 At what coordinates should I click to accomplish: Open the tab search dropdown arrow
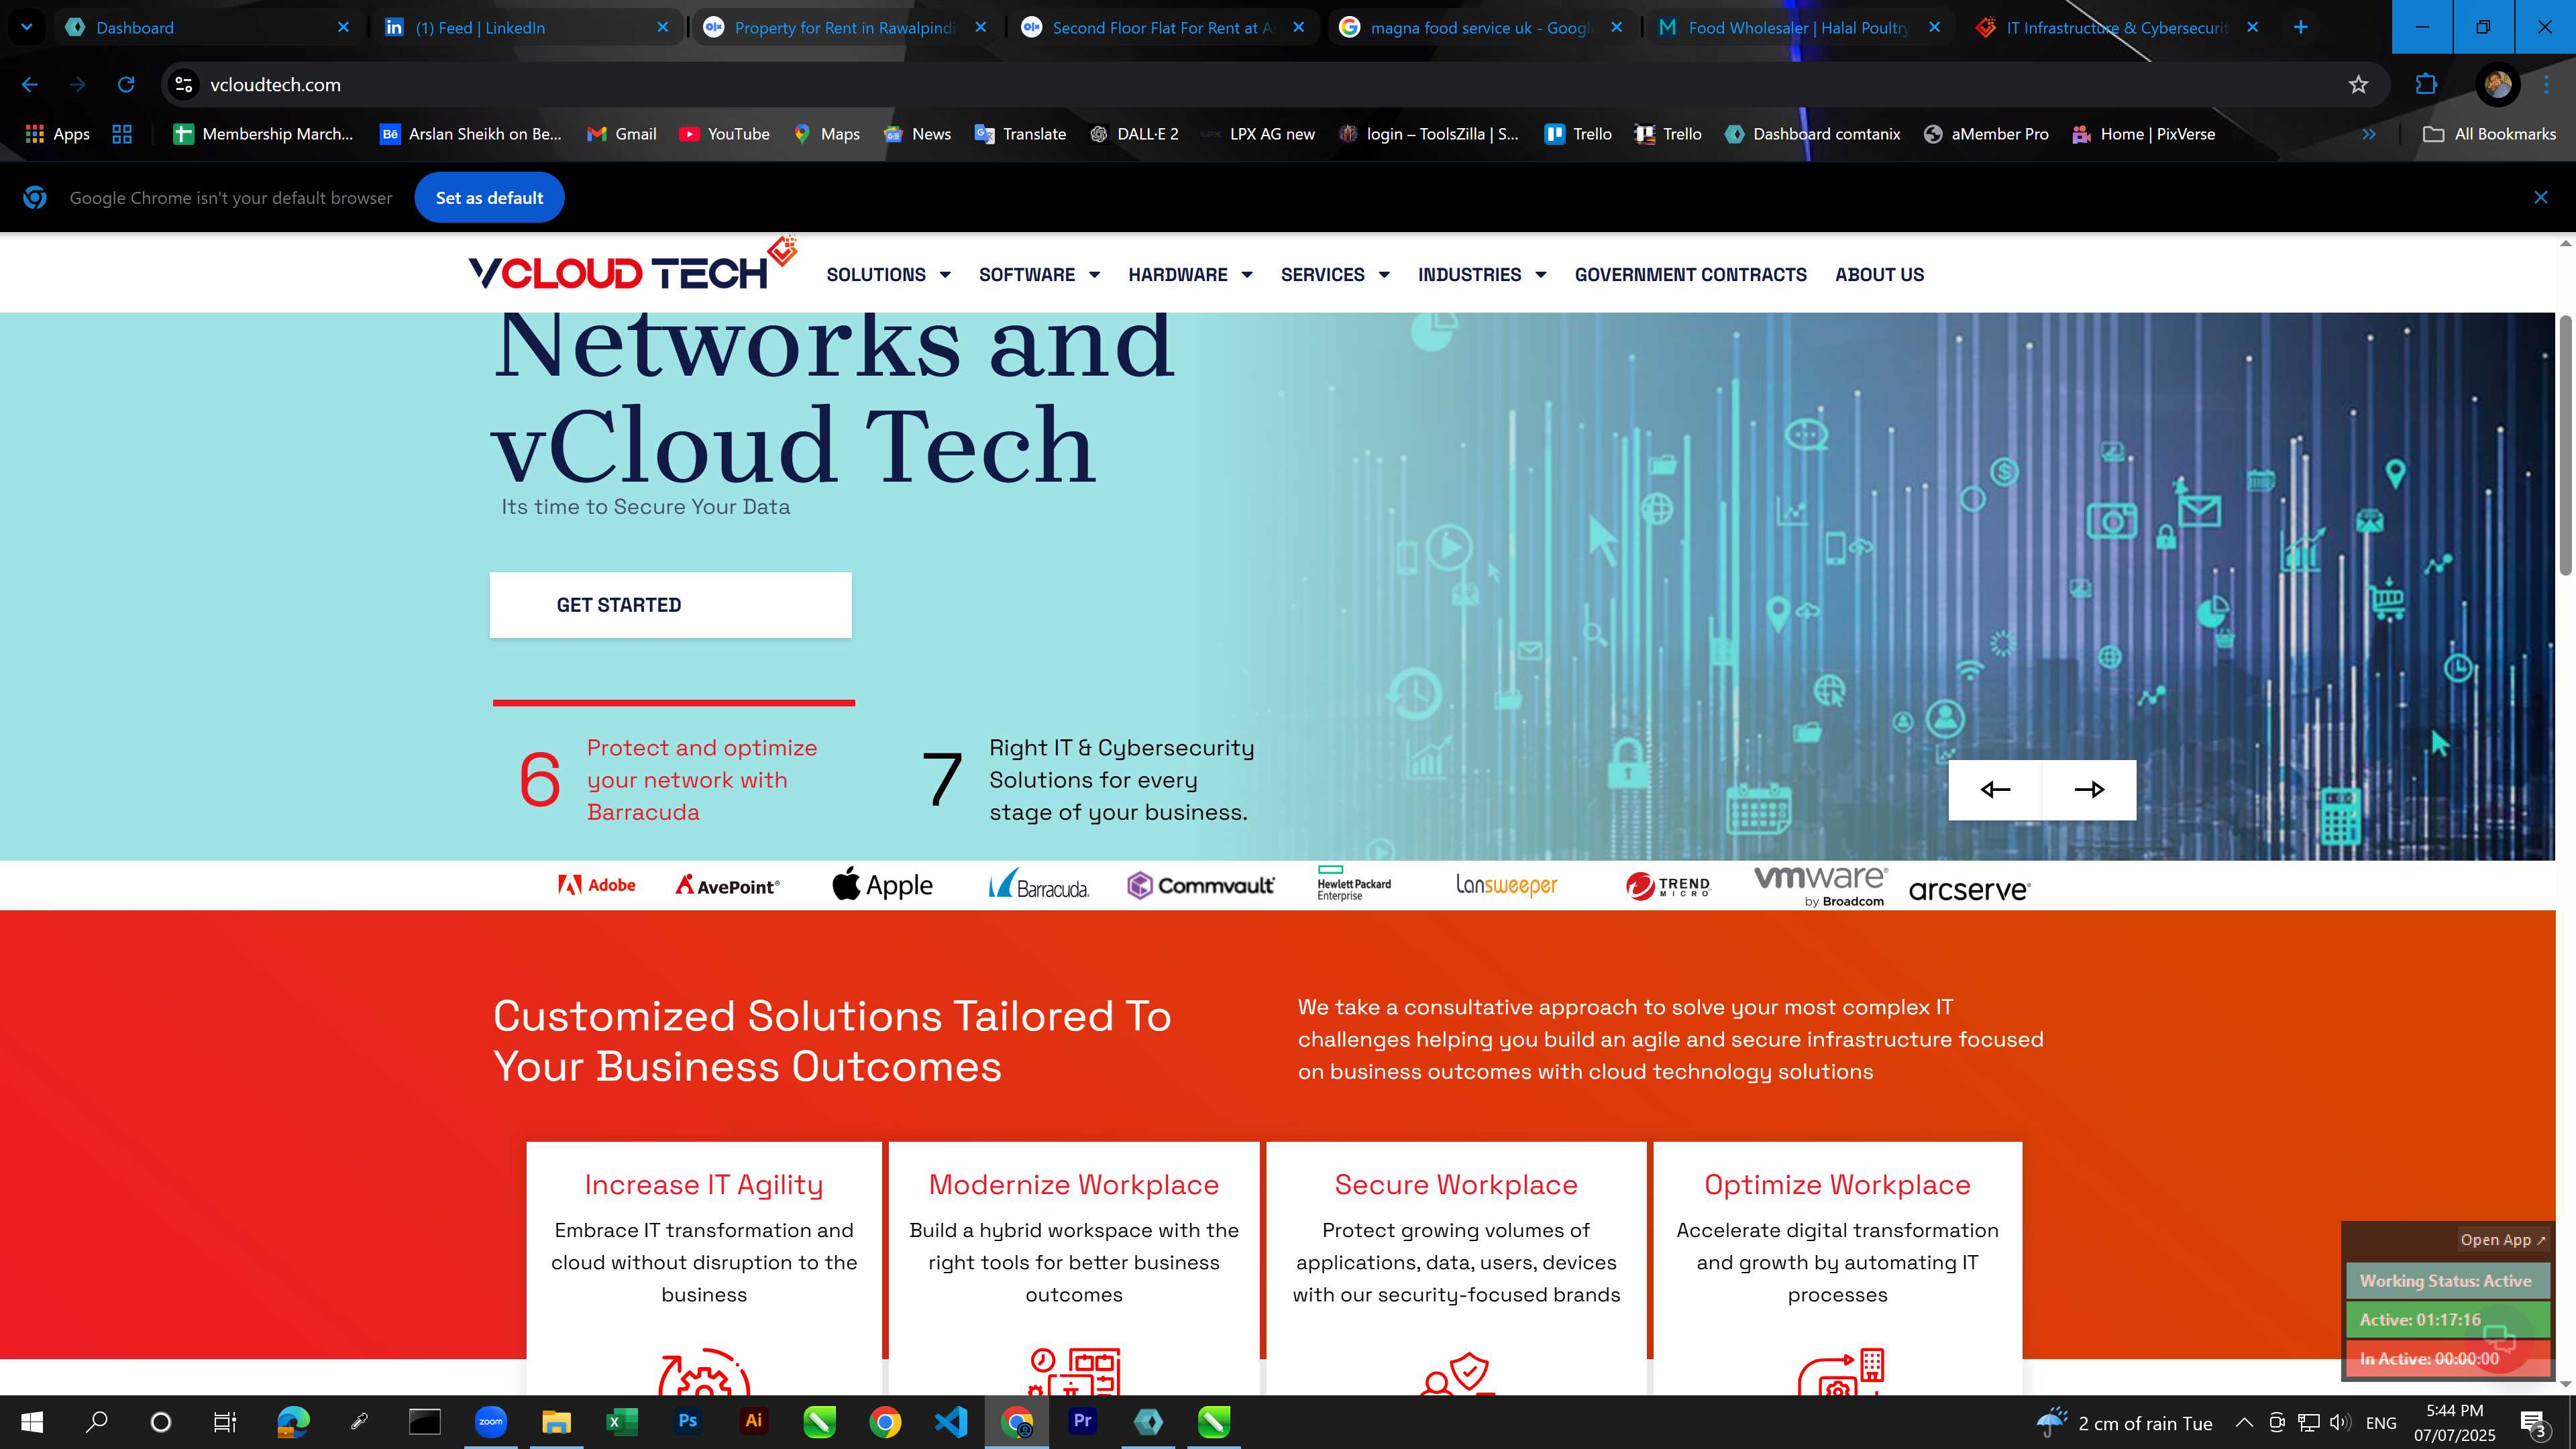pos(27,27)
